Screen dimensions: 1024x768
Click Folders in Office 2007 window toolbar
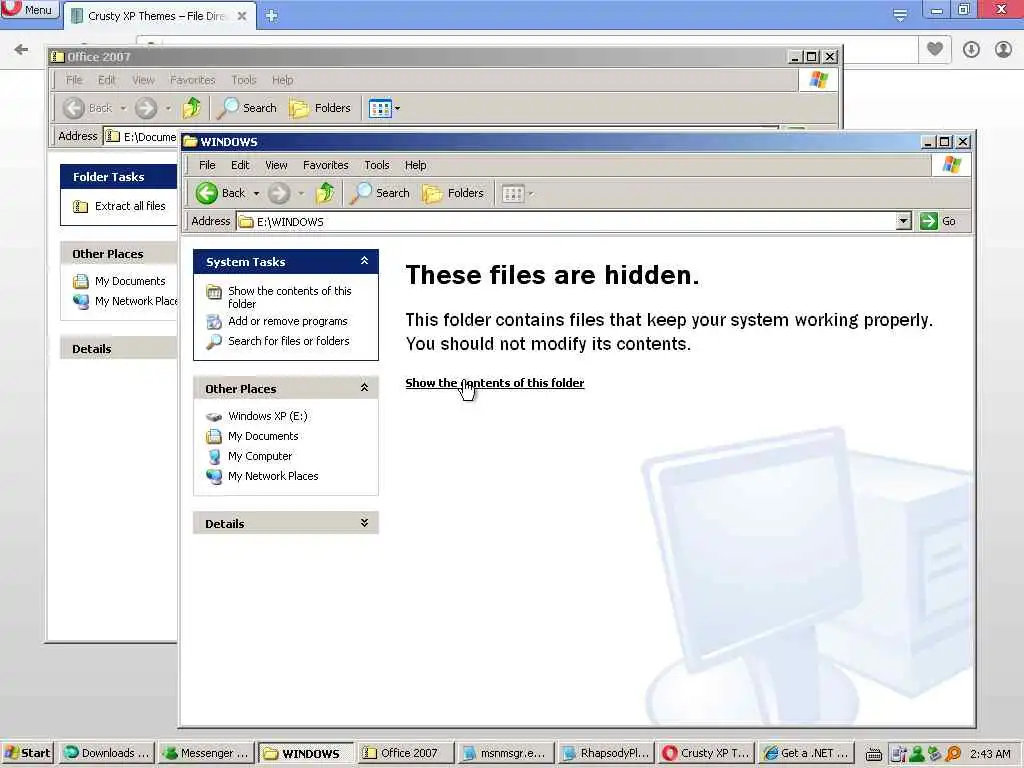(320, 108)
